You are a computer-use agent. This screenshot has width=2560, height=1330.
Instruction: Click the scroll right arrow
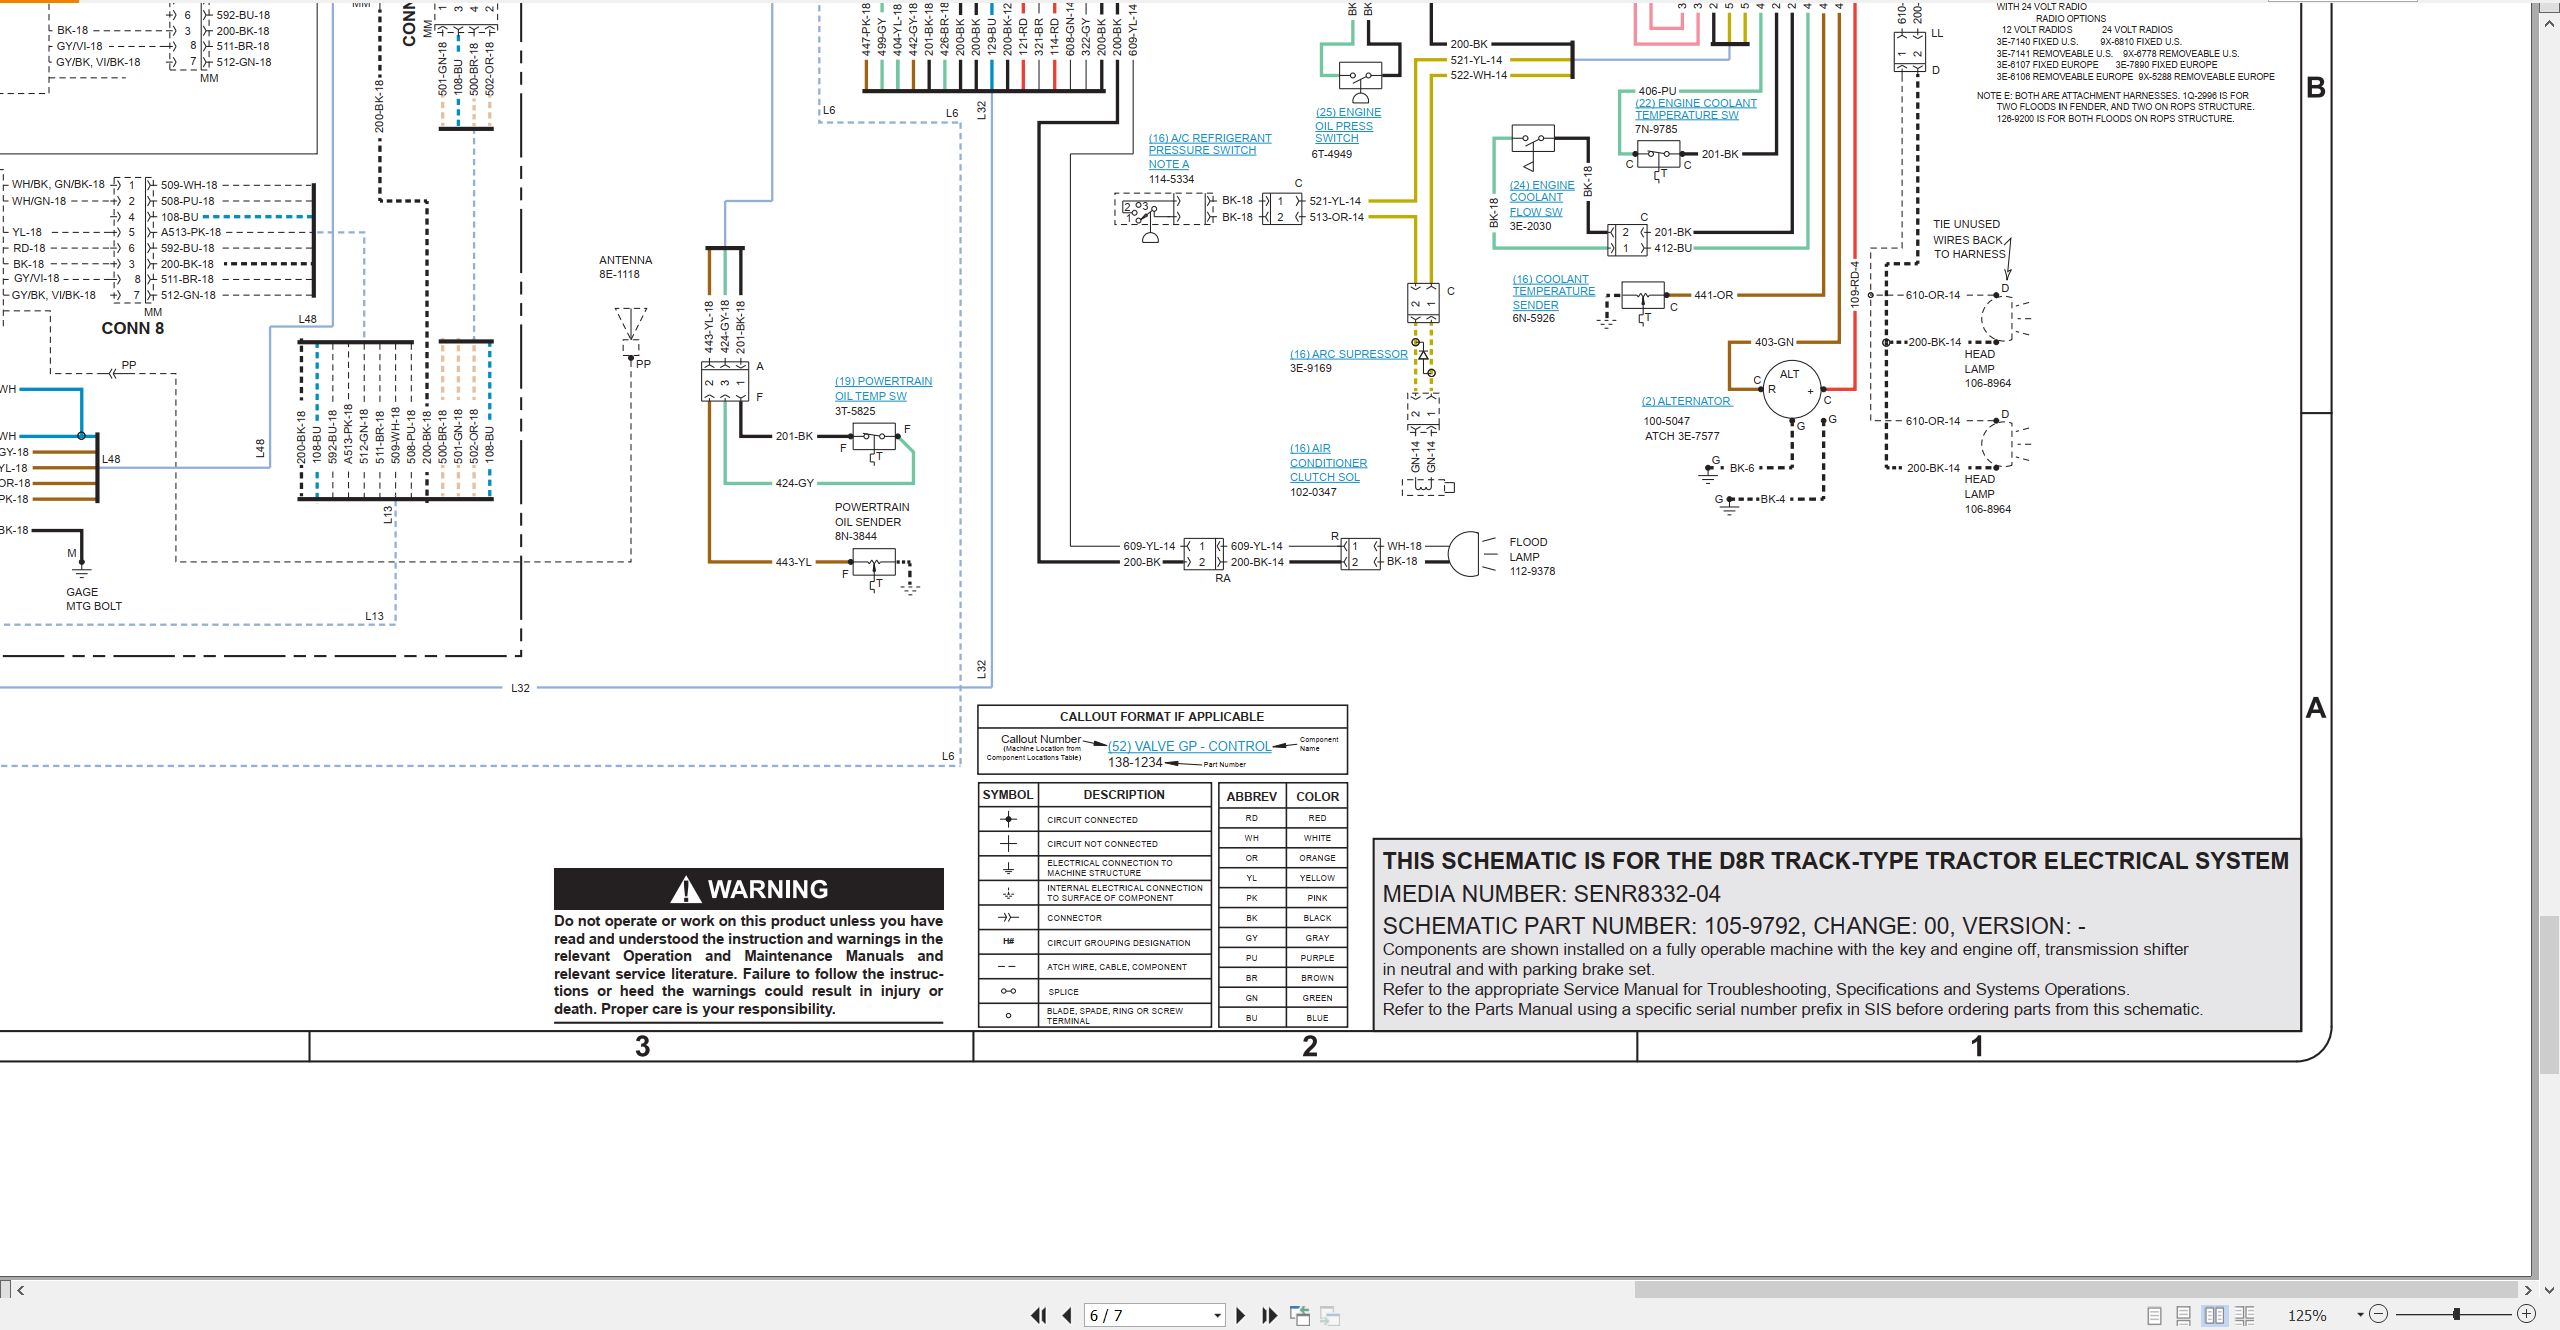coord(2529,1290)
